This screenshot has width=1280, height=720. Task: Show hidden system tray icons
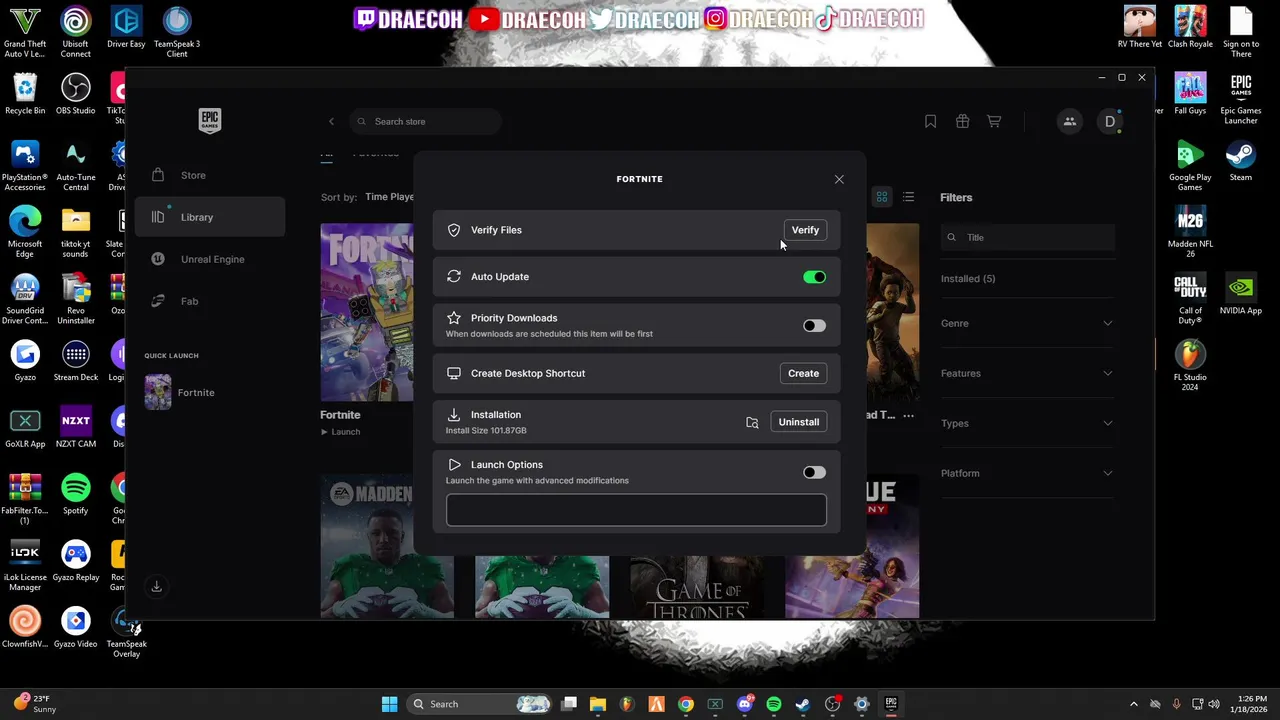point(1133,704)
